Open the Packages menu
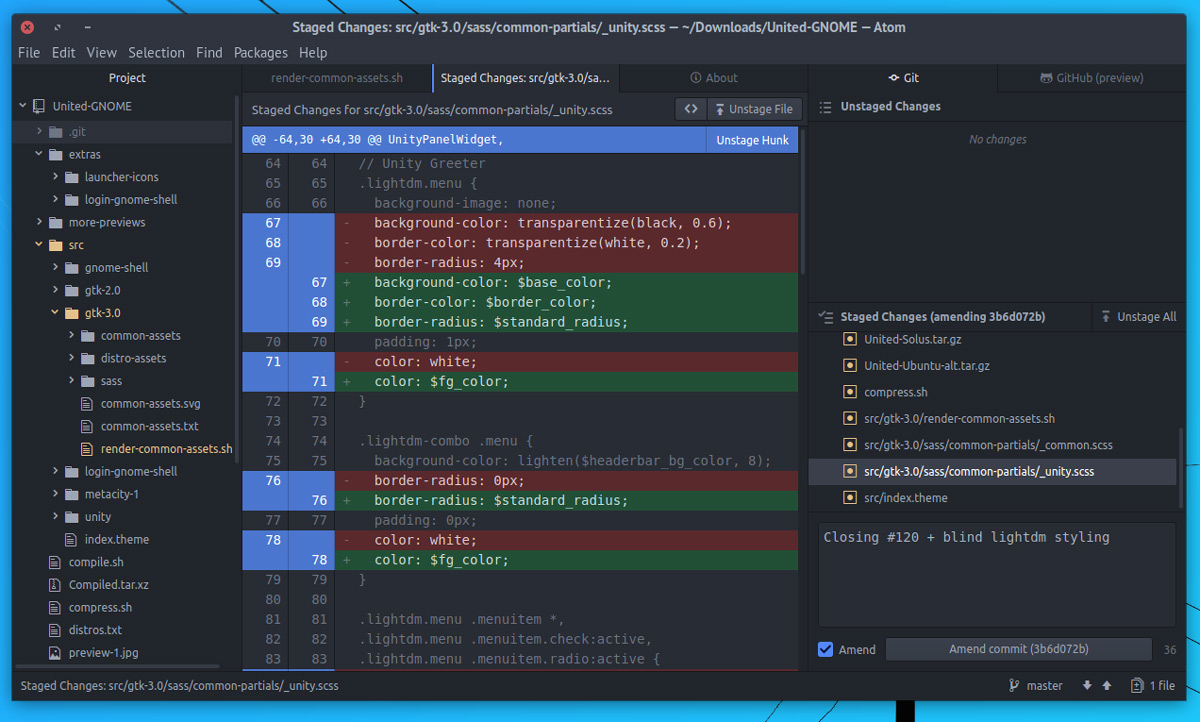 [261, 52]
